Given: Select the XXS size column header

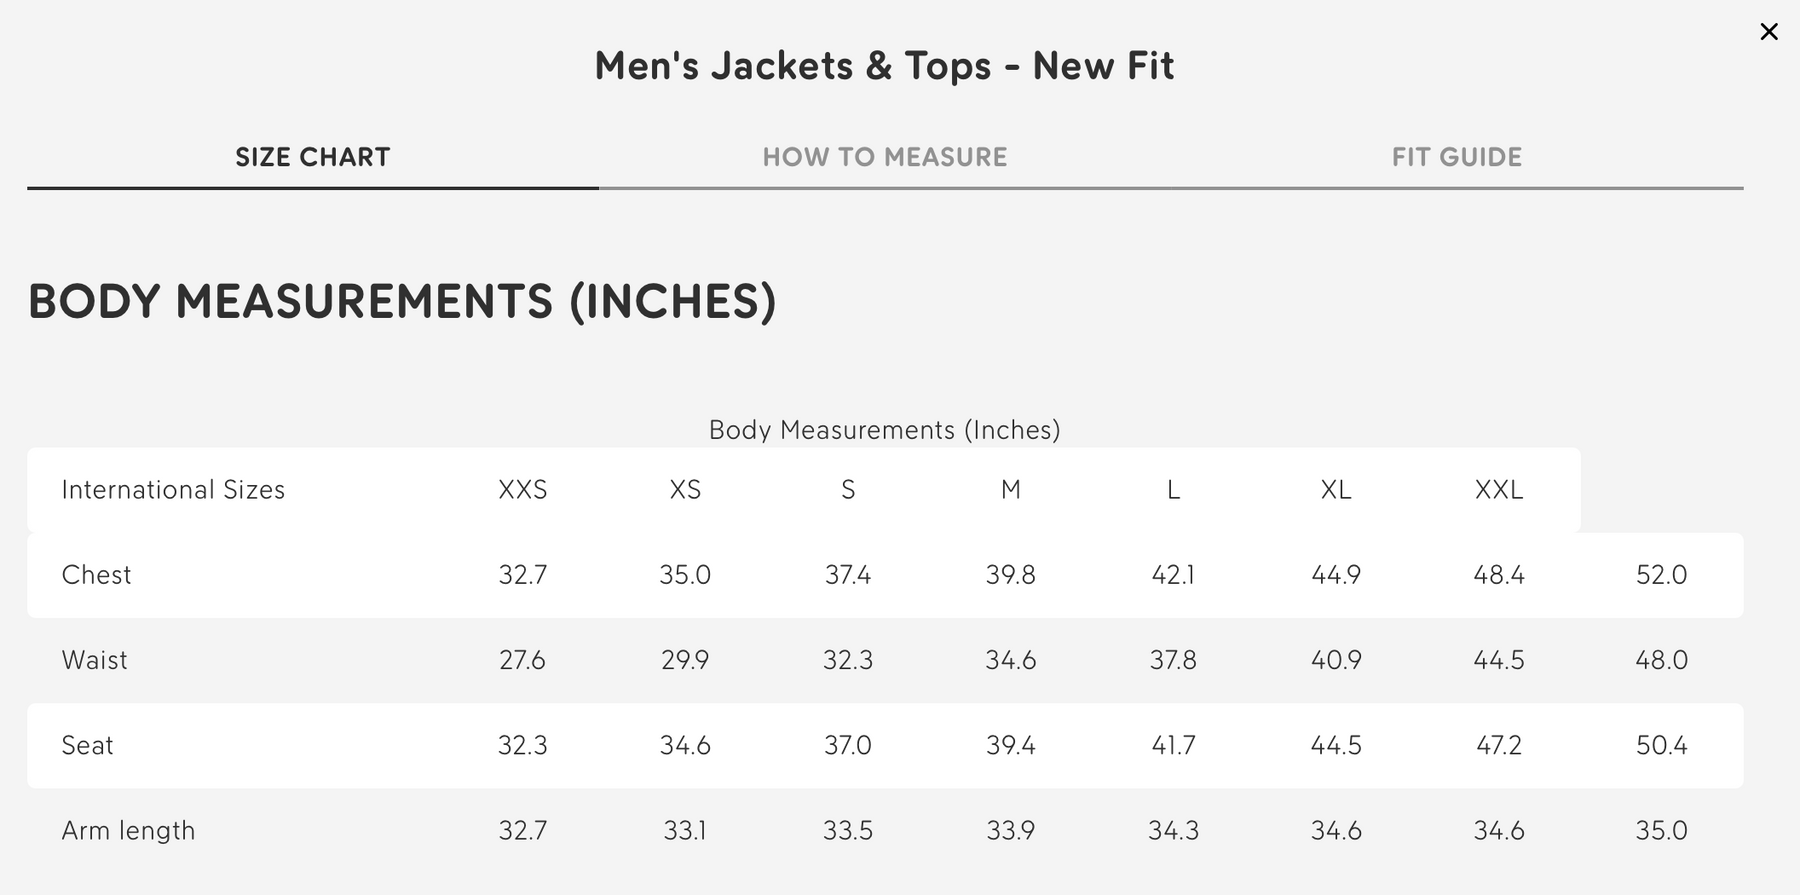Looking at the screenshot, I should (x=522, y=490).
